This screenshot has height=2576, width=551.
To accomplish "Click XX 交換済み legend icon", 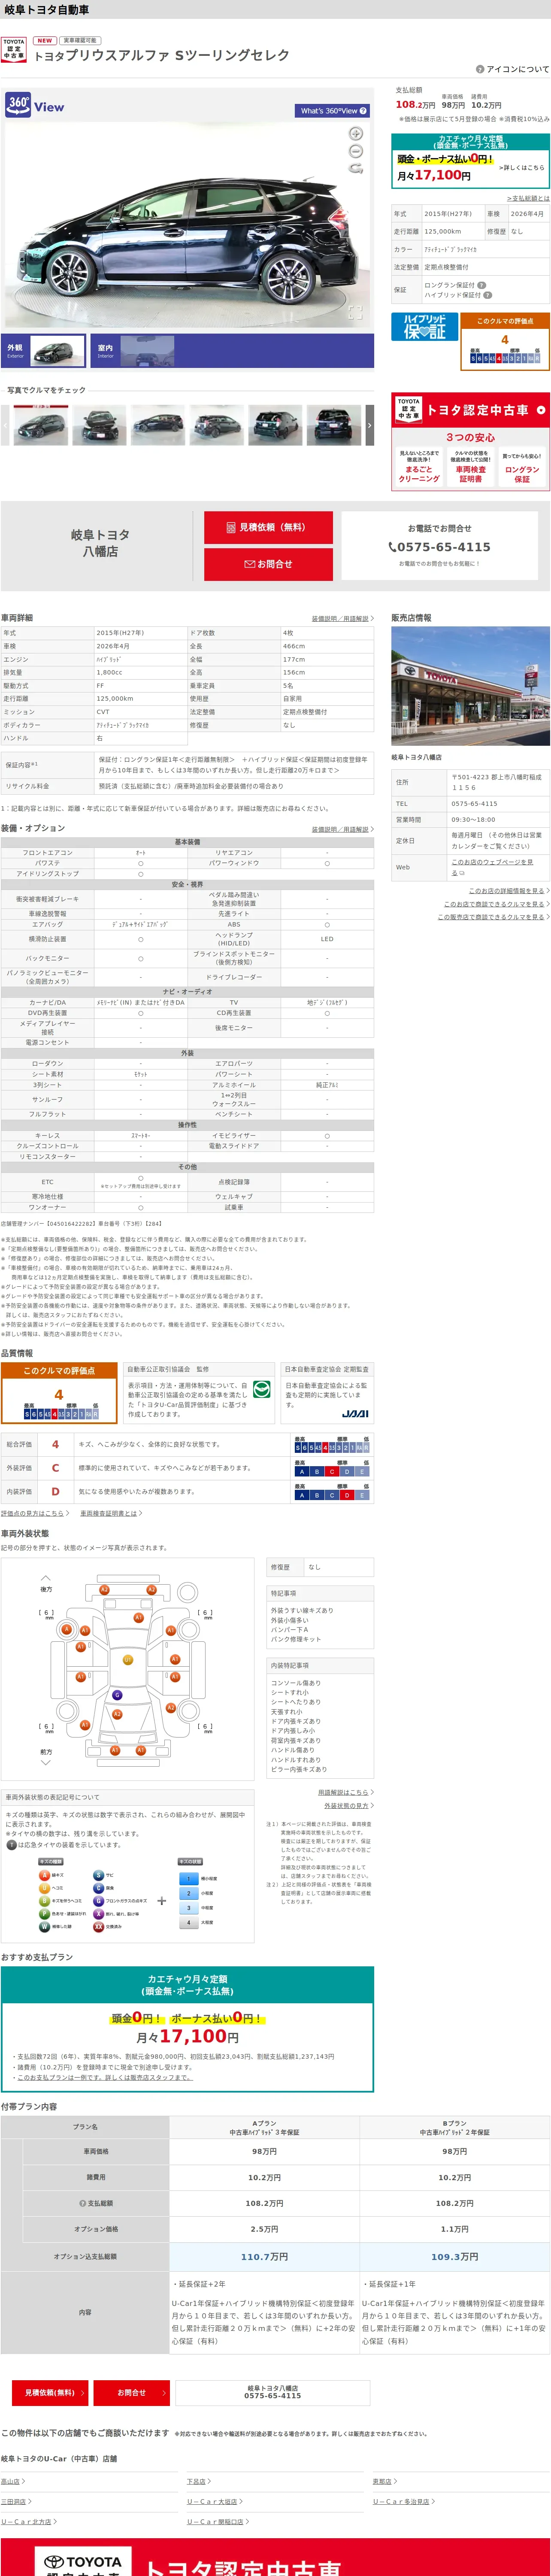I will pos(98,1926).
